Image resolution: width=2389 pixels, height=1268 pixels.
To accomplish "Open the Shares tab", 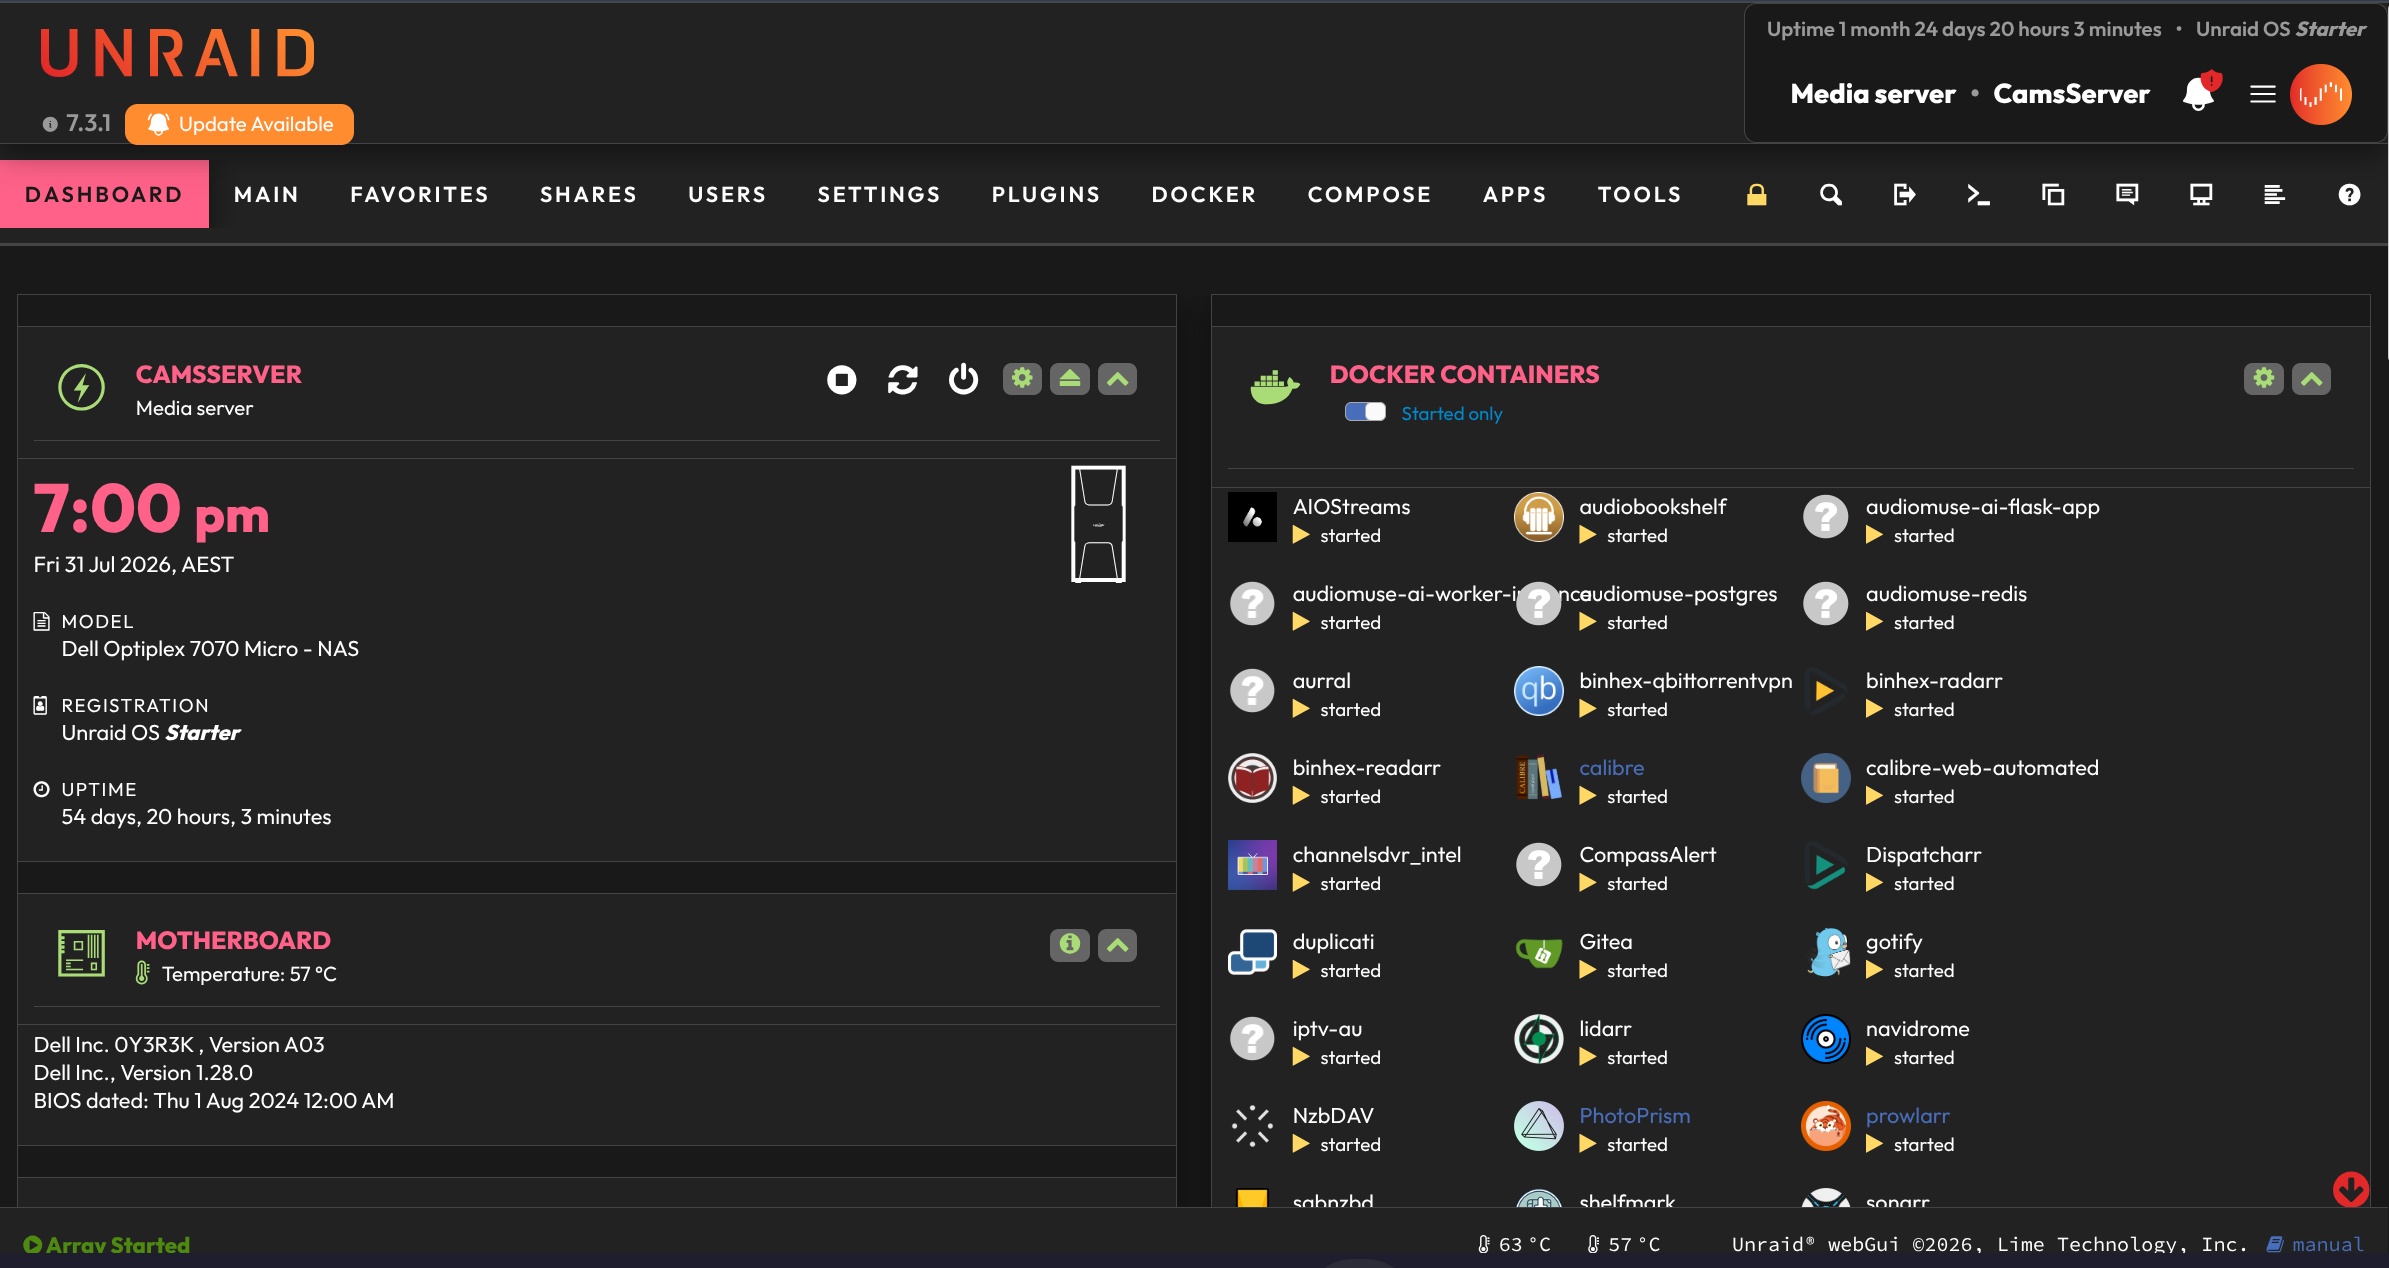I will [588, 194].
